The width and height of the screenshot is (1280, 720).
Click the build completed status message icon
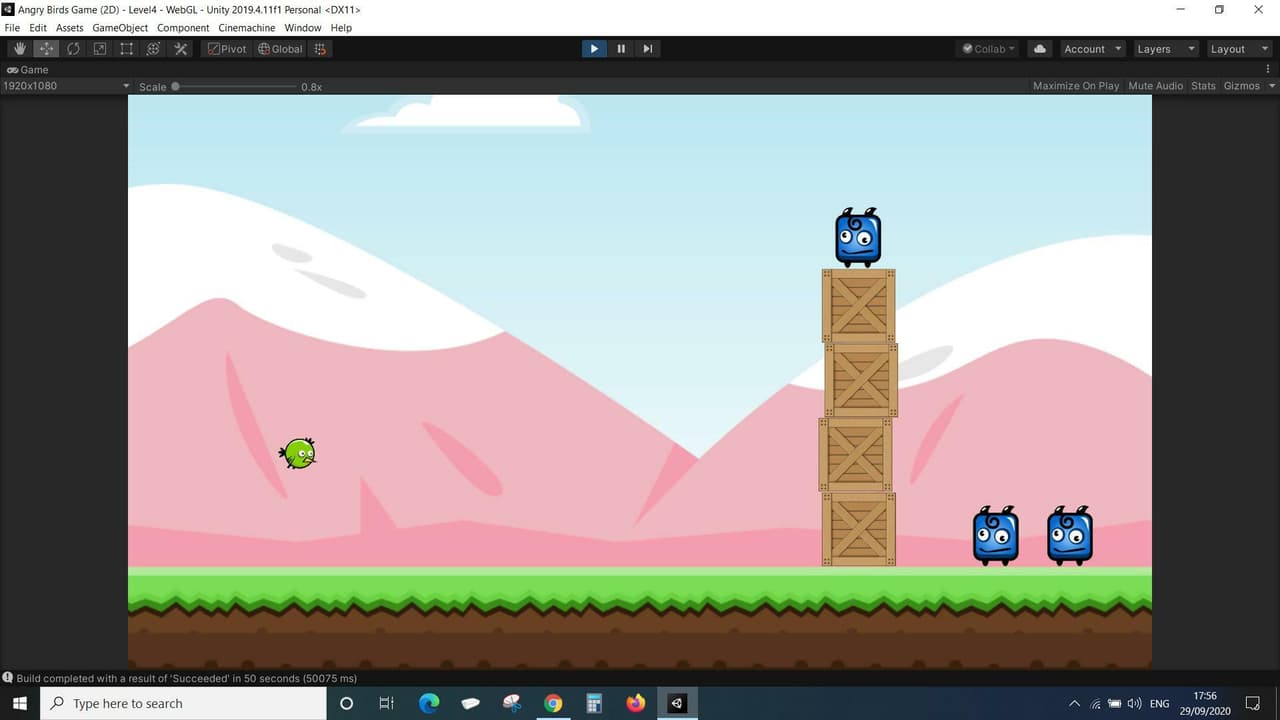8,678
